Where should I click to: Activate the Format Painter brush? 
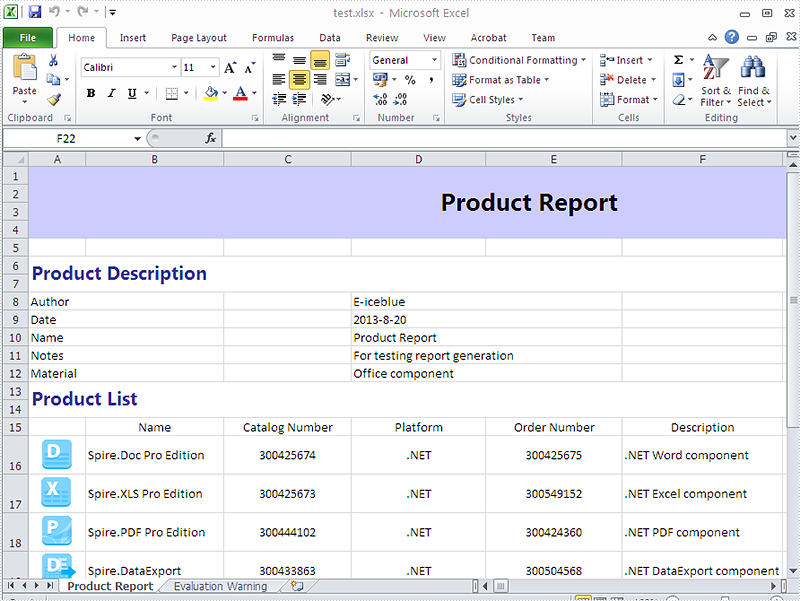[54, 99]
